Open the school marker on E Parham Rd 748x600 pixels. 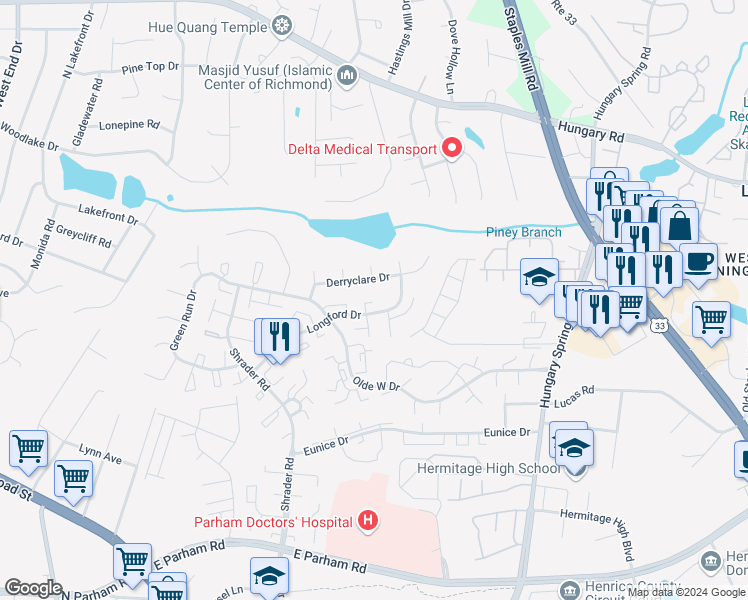point(270,577)
